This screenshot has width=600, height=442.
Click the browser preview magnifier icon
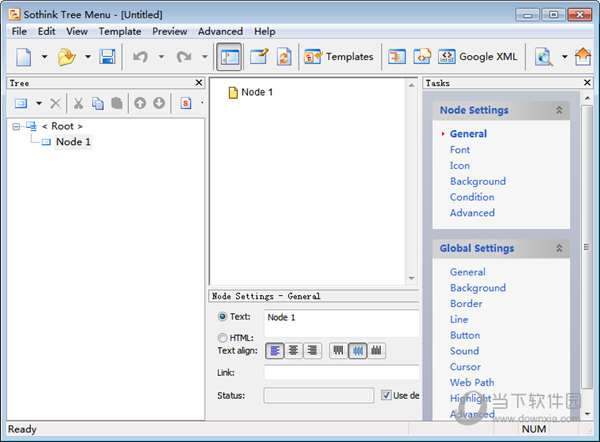pos(544,57)
